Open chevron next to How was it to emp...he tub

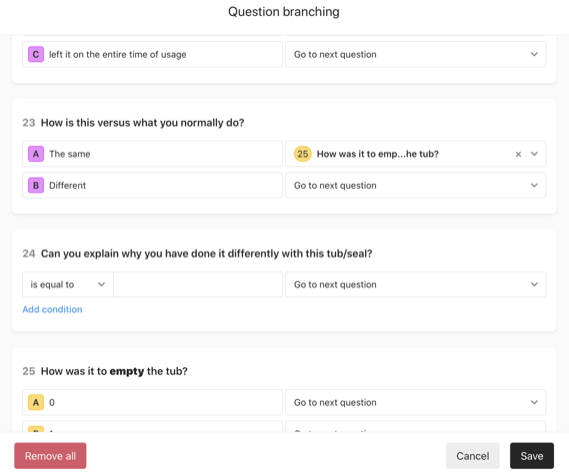pos(534,154)
